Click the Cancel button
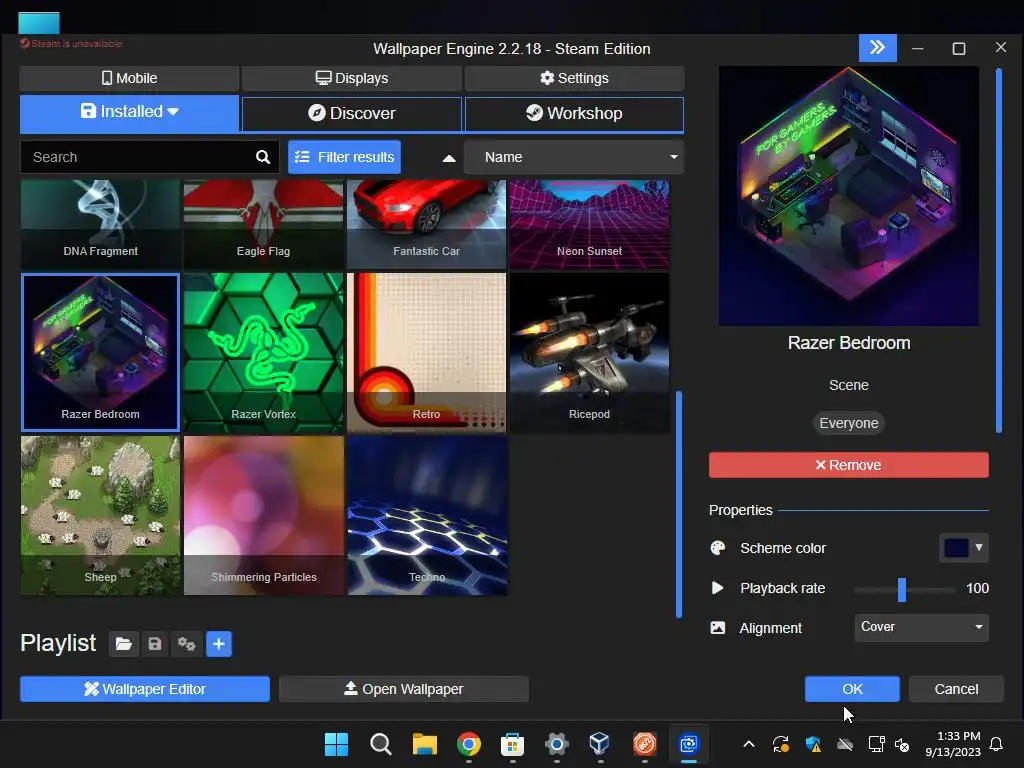 coord(956,689)
